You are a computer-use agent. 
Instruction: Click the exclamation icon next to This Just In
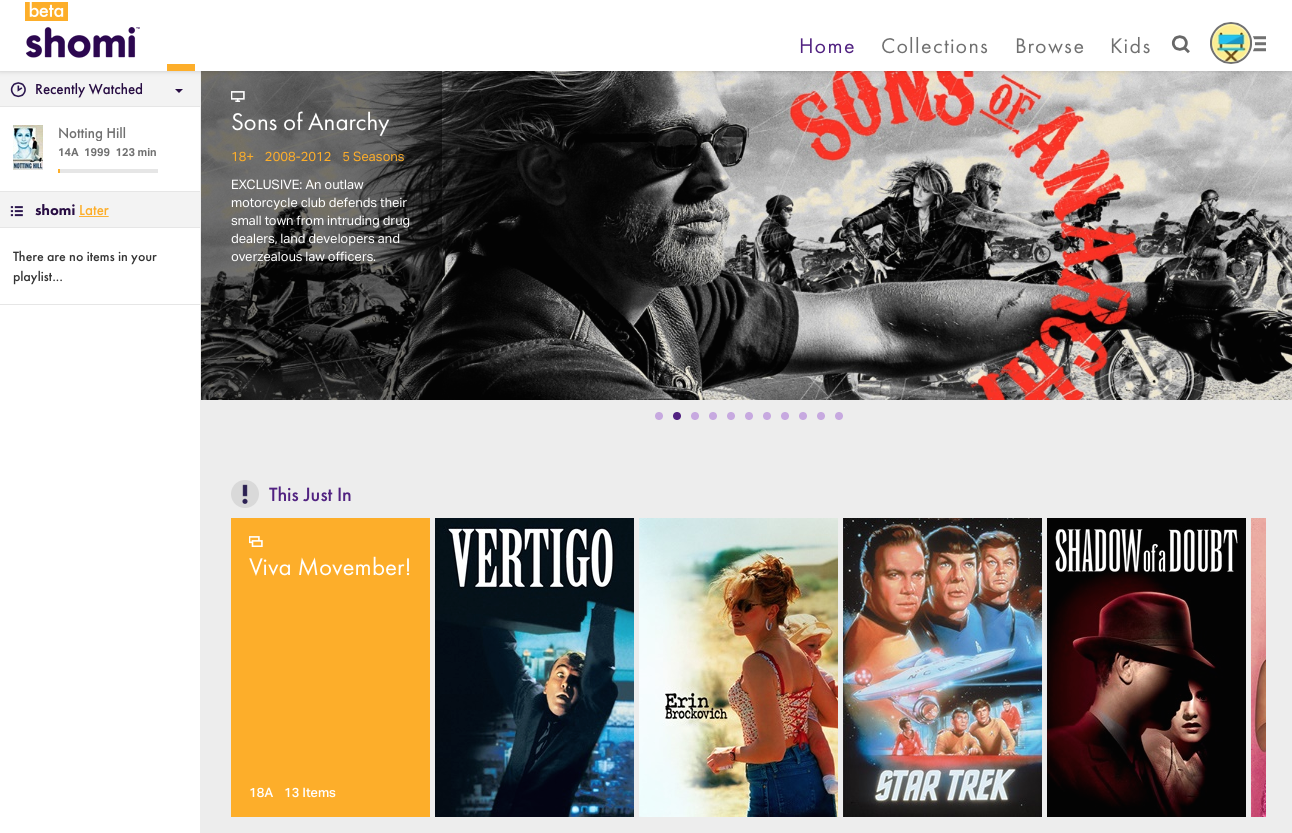coord(245,494)
